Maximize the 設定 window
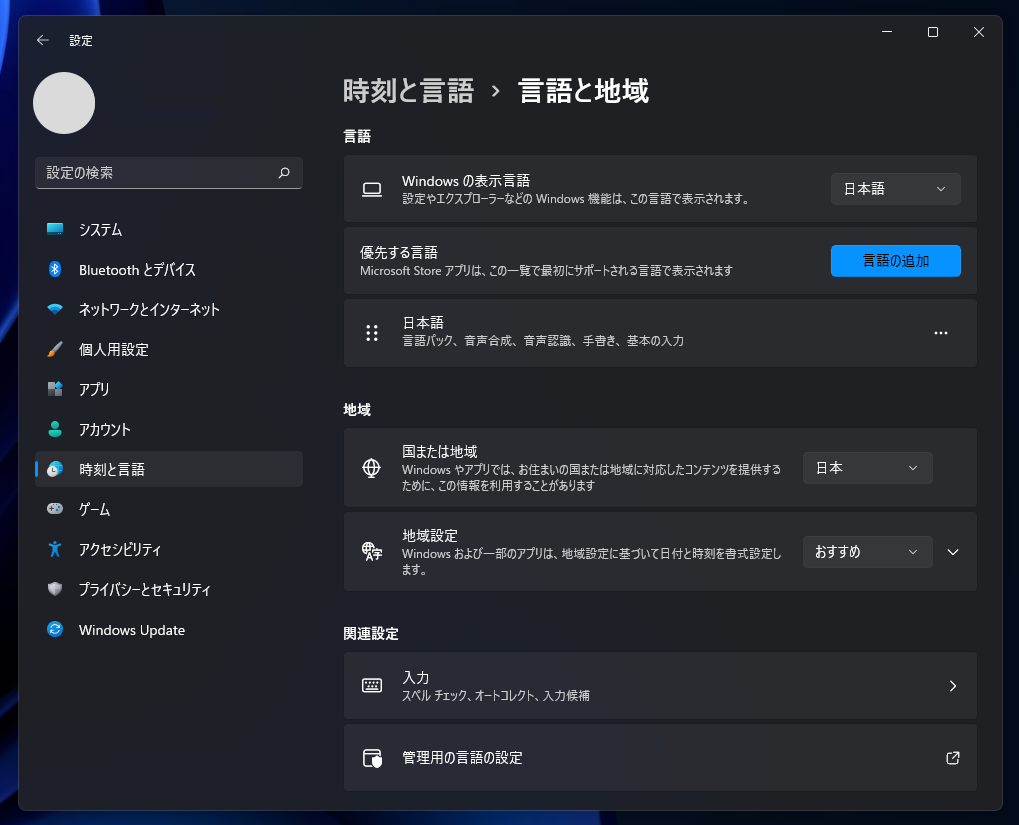This screenshot has width=1019, height=825. tap(933, 32)
